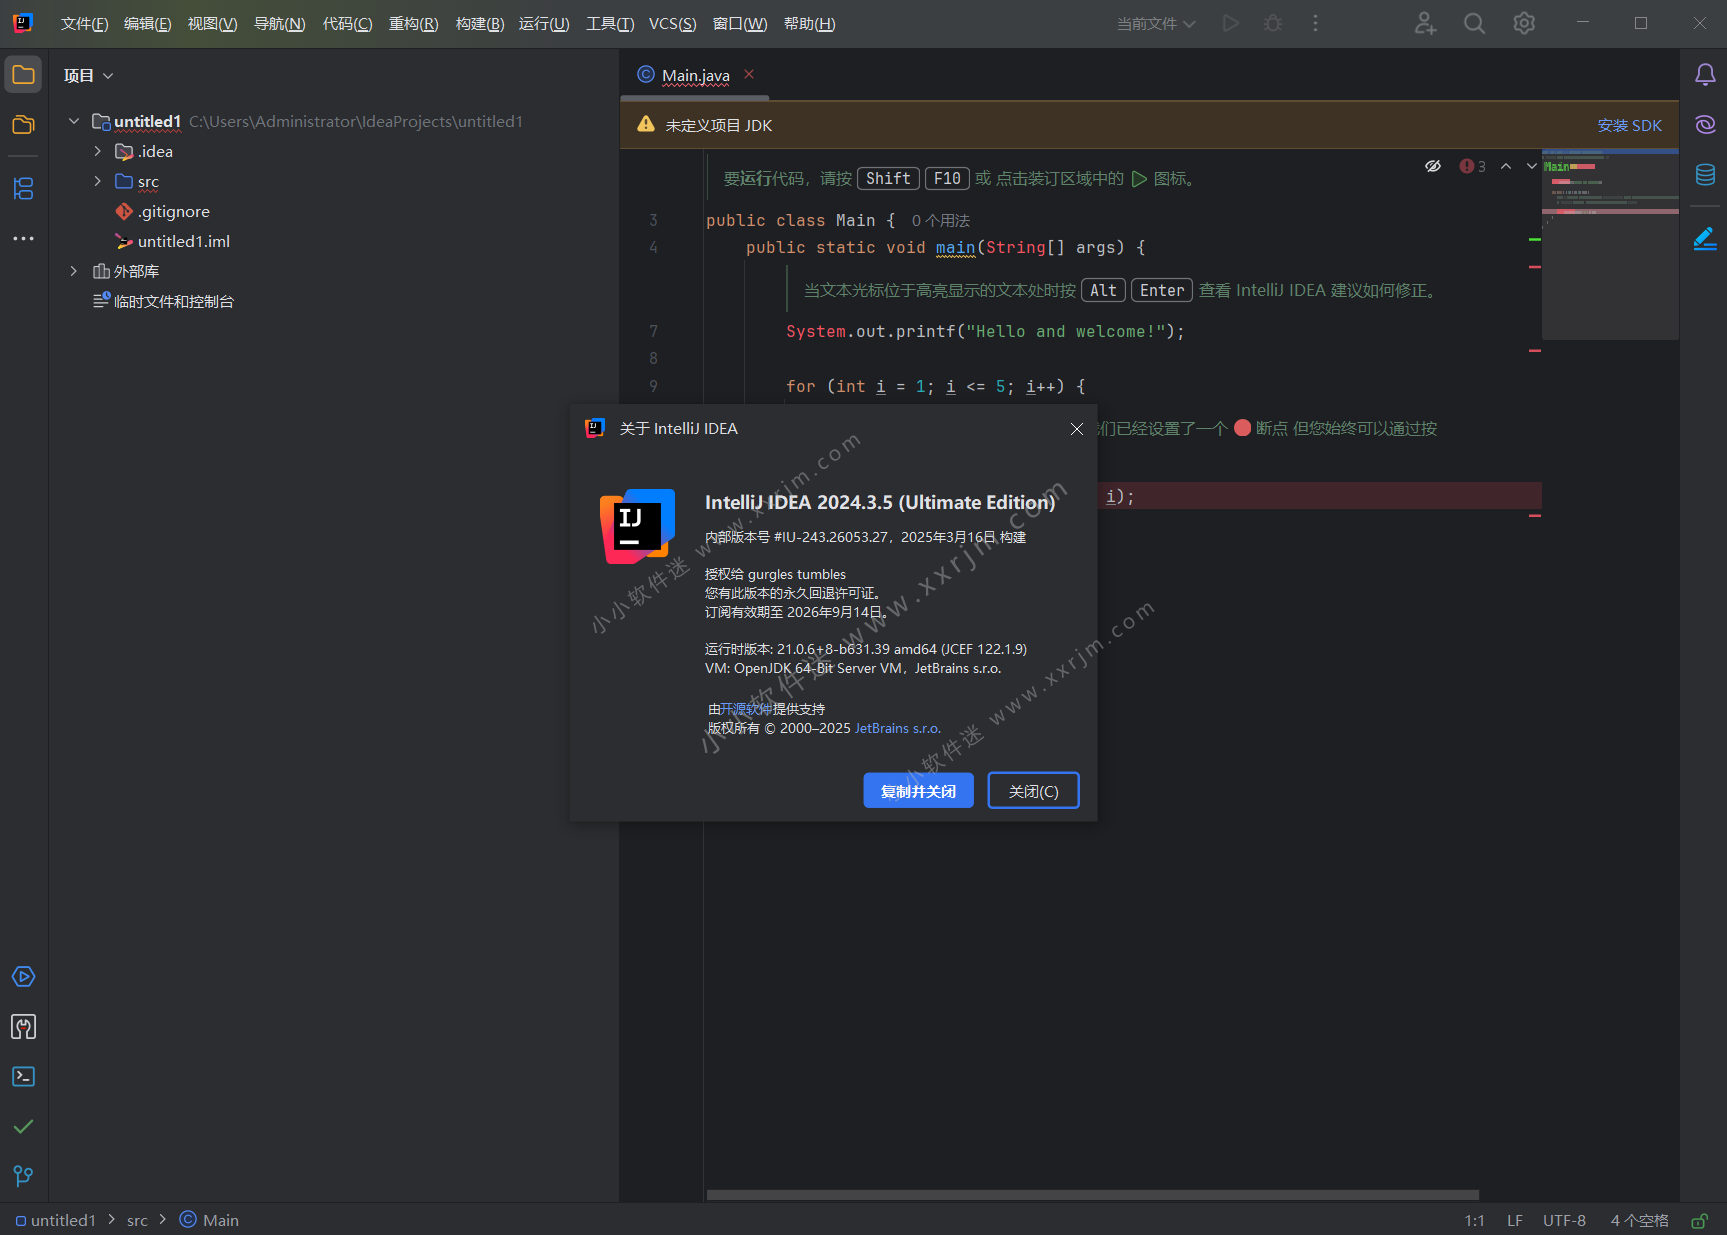Open the 帮助(H) menu
Image resolution: width=1727 pixels, height=1235 pixels.
click(x=809, y=23)
